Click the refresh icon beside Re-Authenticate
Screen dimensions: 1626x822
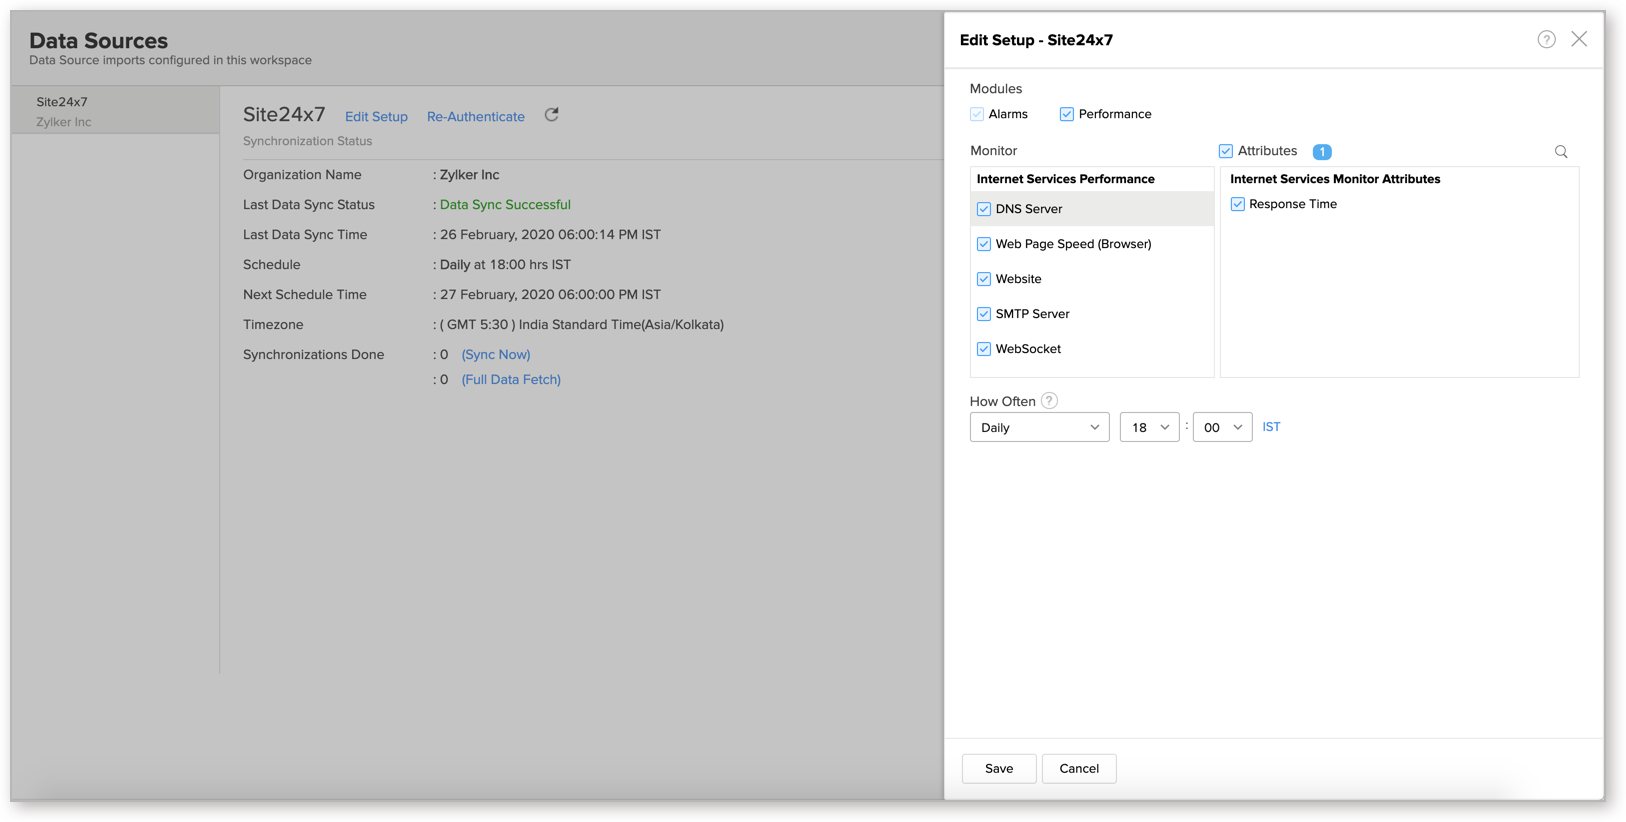pyautogui.click(x=551, y=115)
